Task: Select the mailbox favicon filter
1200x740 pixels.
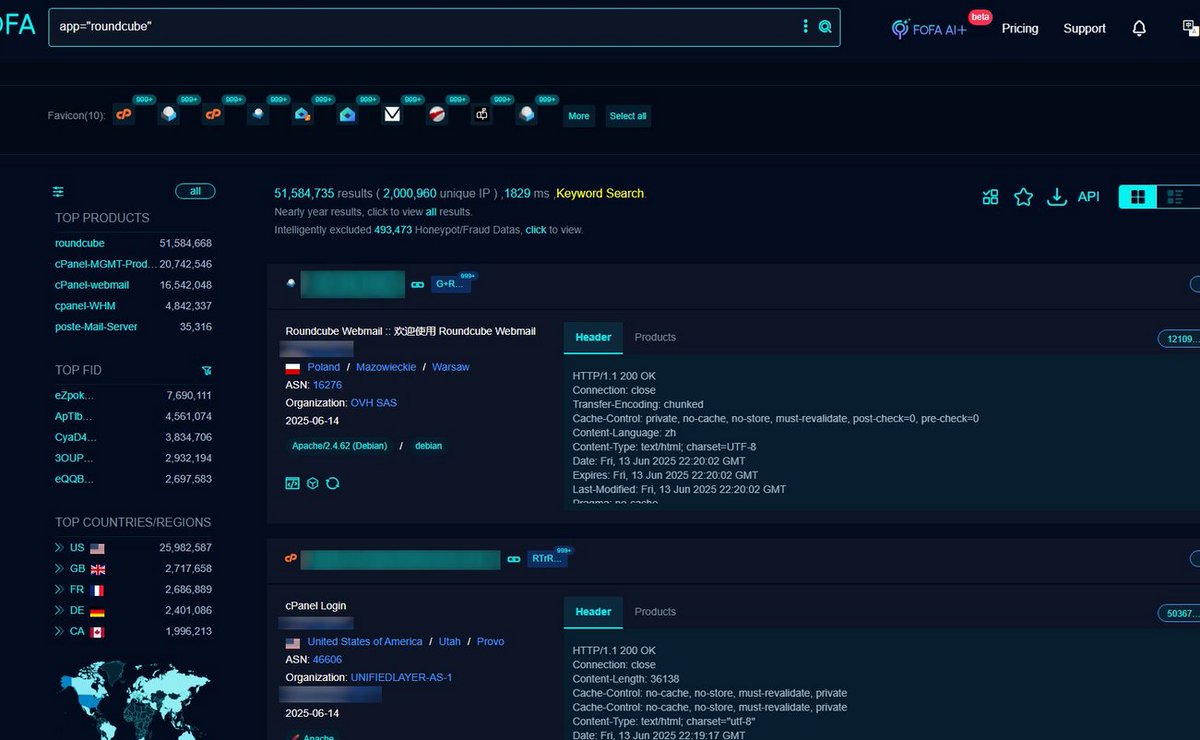Action: (481, 115)
